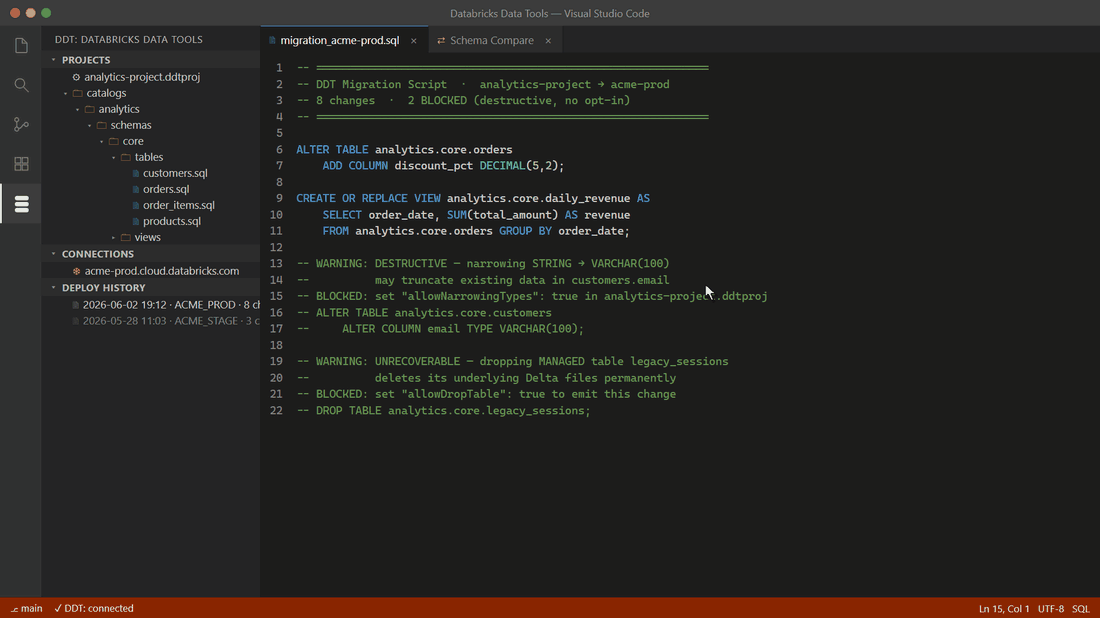Collapse the analytics tree node arrow

(x=77, y=109)
